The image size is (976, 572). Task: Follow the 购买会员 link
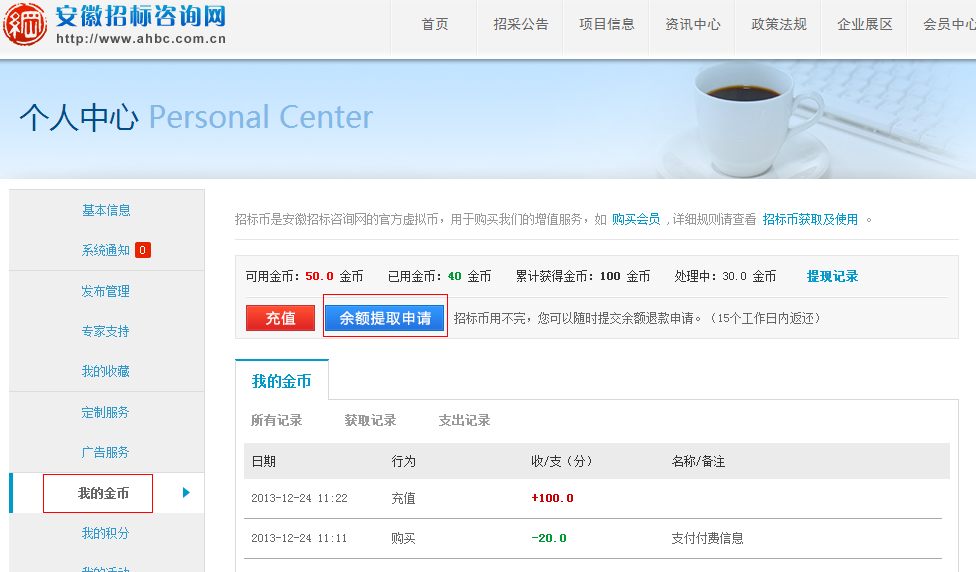point(636,219)
